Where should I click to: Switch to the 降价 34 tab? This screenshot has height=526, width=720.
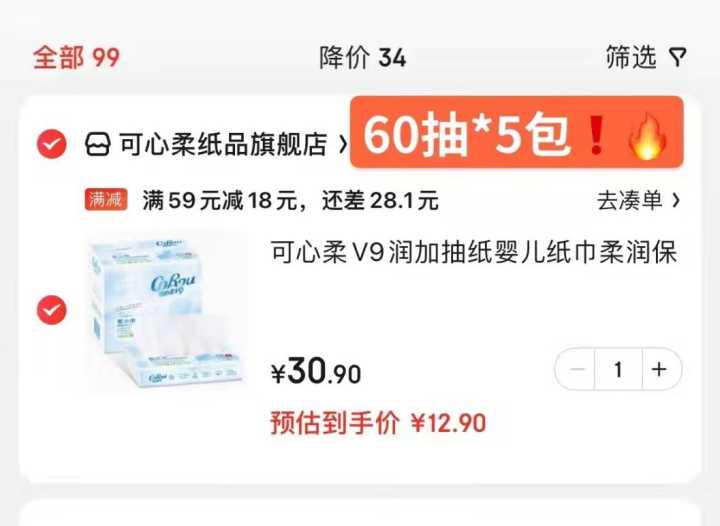tap(363, 58)
